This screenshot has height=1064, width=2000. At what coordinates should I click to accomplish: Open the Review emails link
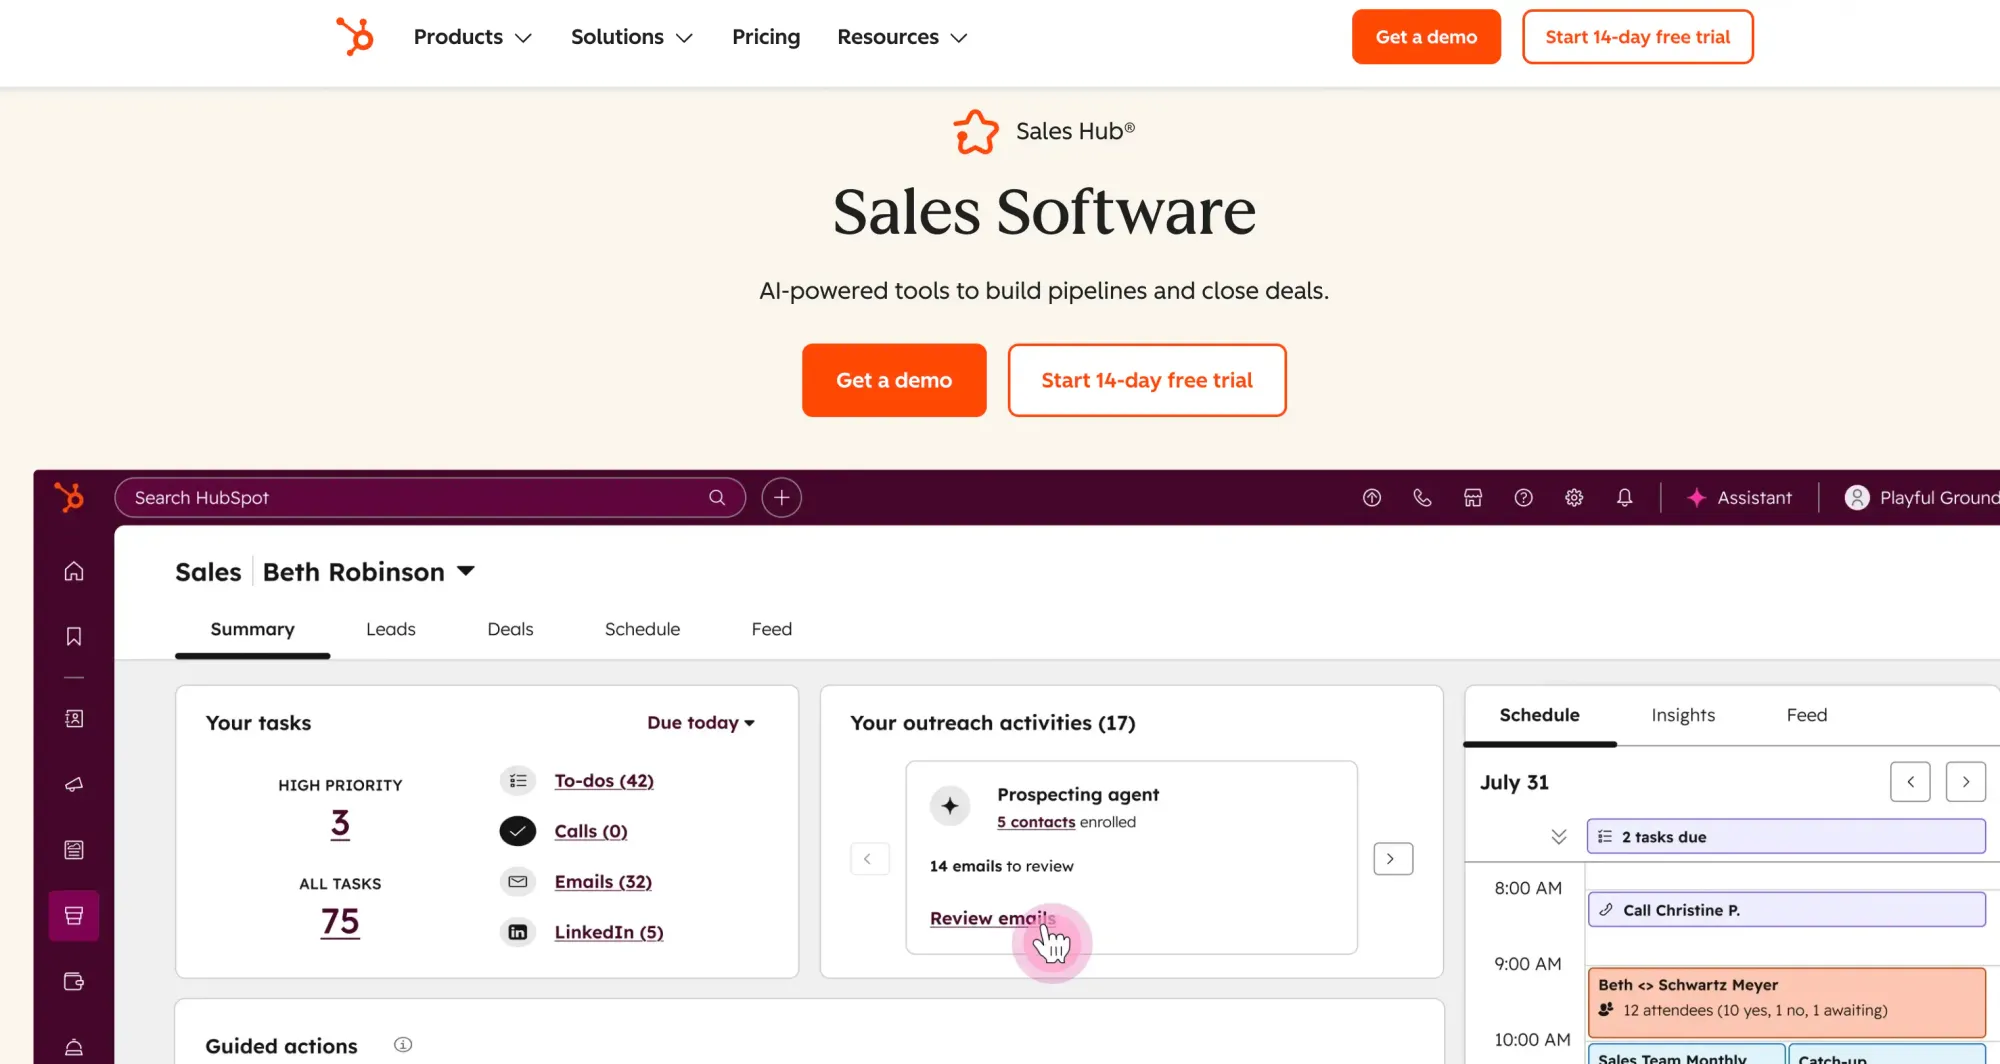[x=993, y=918]
